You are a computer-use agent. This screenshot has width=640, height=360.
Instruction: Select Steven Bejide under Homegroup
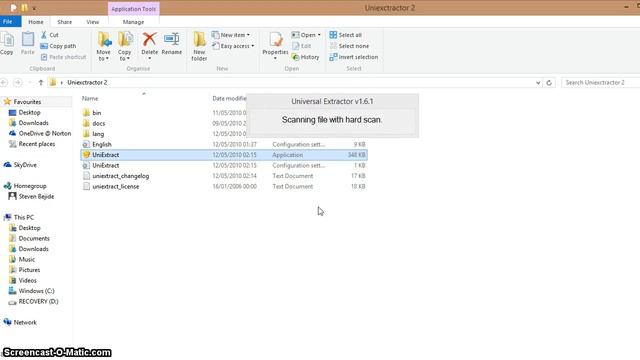pos(36,196)
